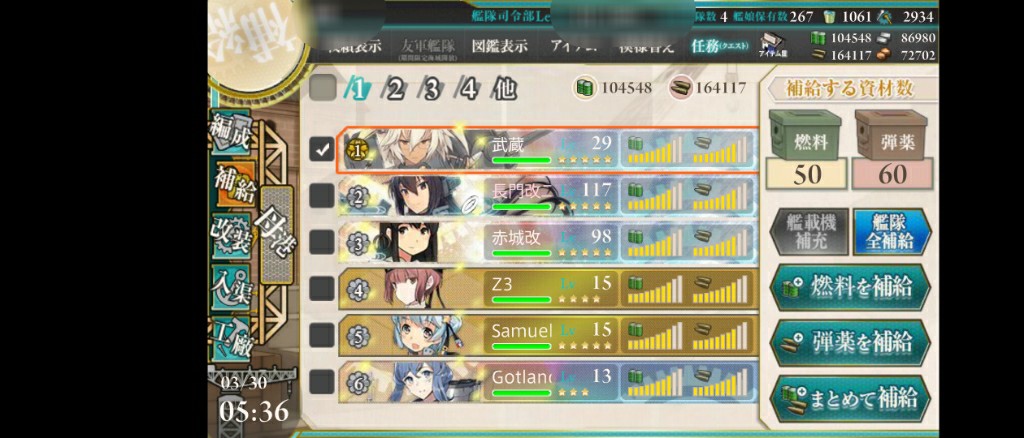Open the アイテム item shop icon
The width and height of the screenshot is (1024, 438).
click(x=775, y=48)
